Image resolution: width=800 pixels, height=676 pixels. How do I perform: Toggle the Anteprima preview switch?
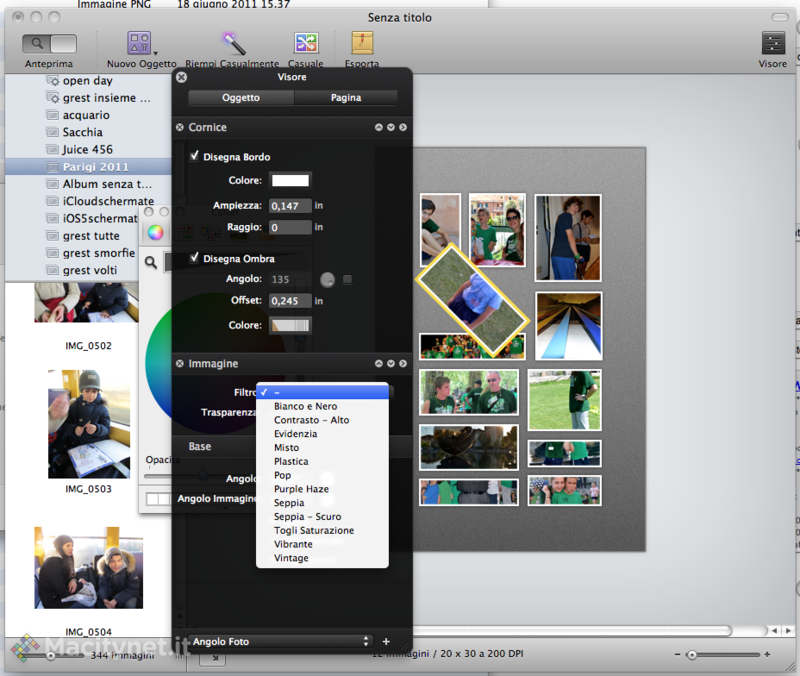(x=49, y=43)
